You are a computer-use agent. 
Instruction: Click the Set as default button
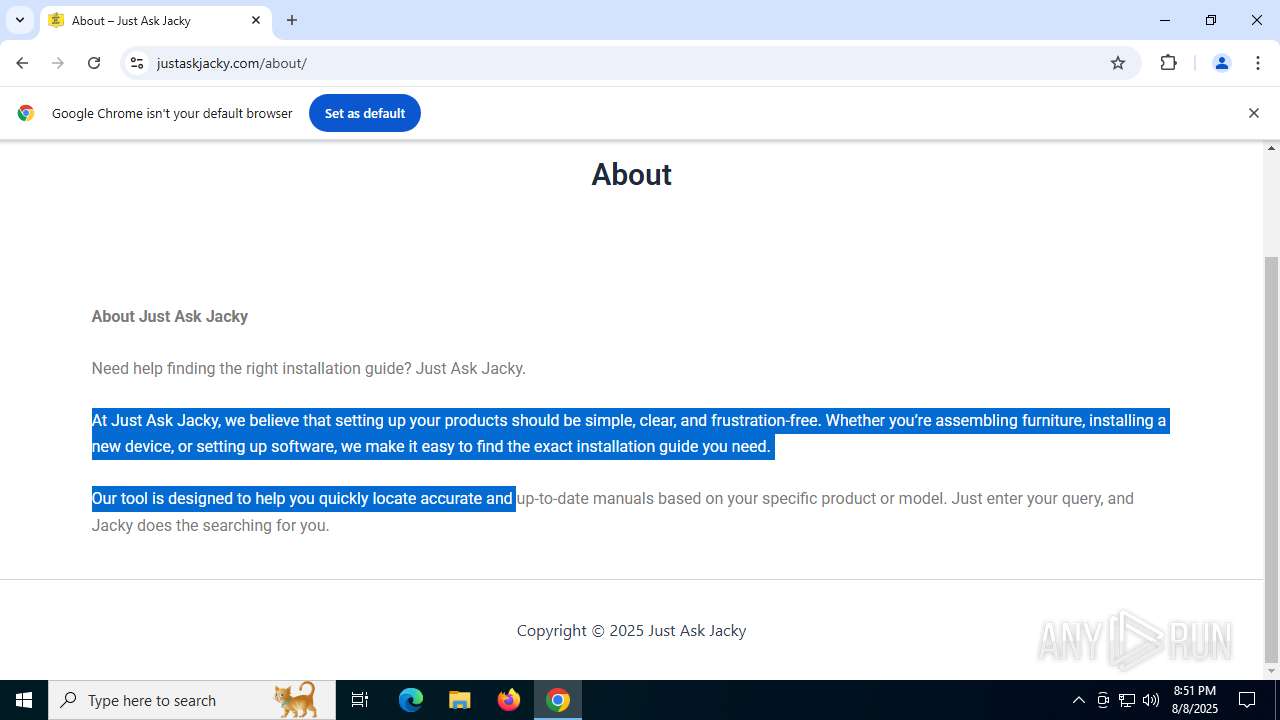[x=365, y=113]
